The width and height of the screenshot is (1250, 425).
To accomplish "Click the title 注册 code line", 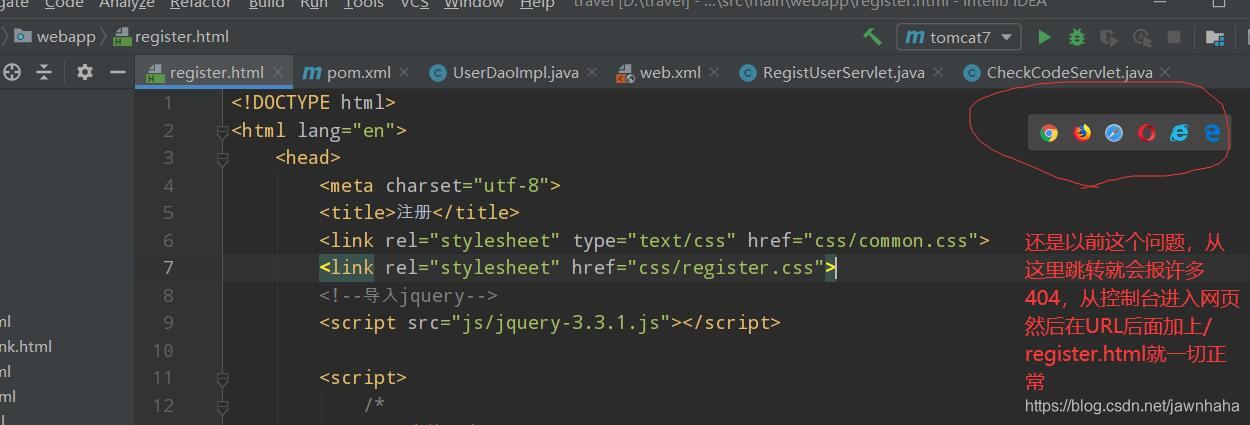I will [x=419, y=212].
